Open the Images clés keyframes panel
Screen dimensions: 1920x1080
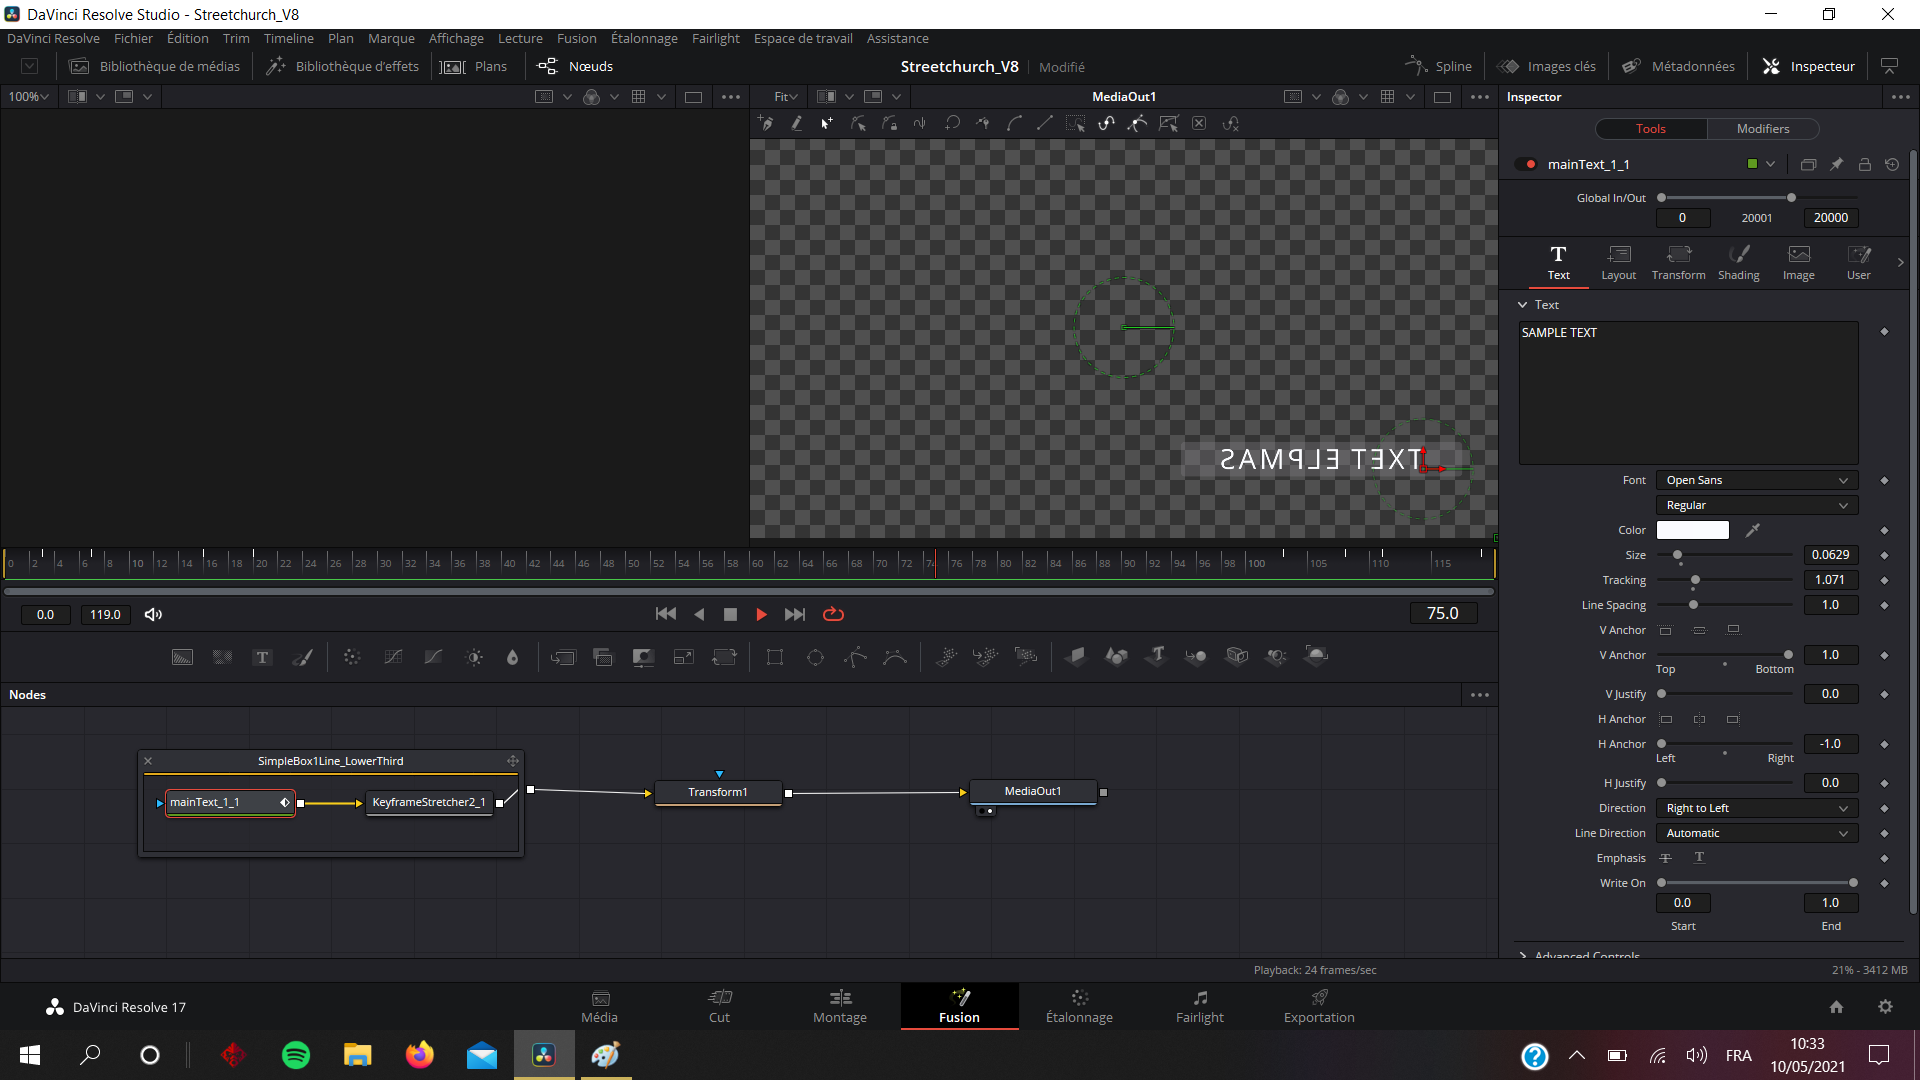point(1546,66)
